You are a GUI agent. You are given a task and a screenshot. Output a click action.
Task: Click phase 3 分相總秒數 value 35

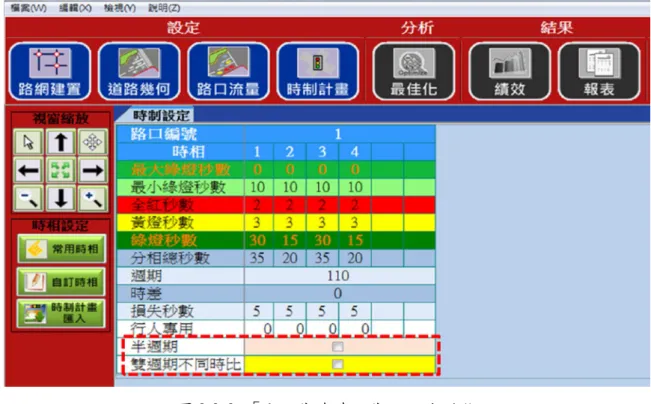click(322, 258)
